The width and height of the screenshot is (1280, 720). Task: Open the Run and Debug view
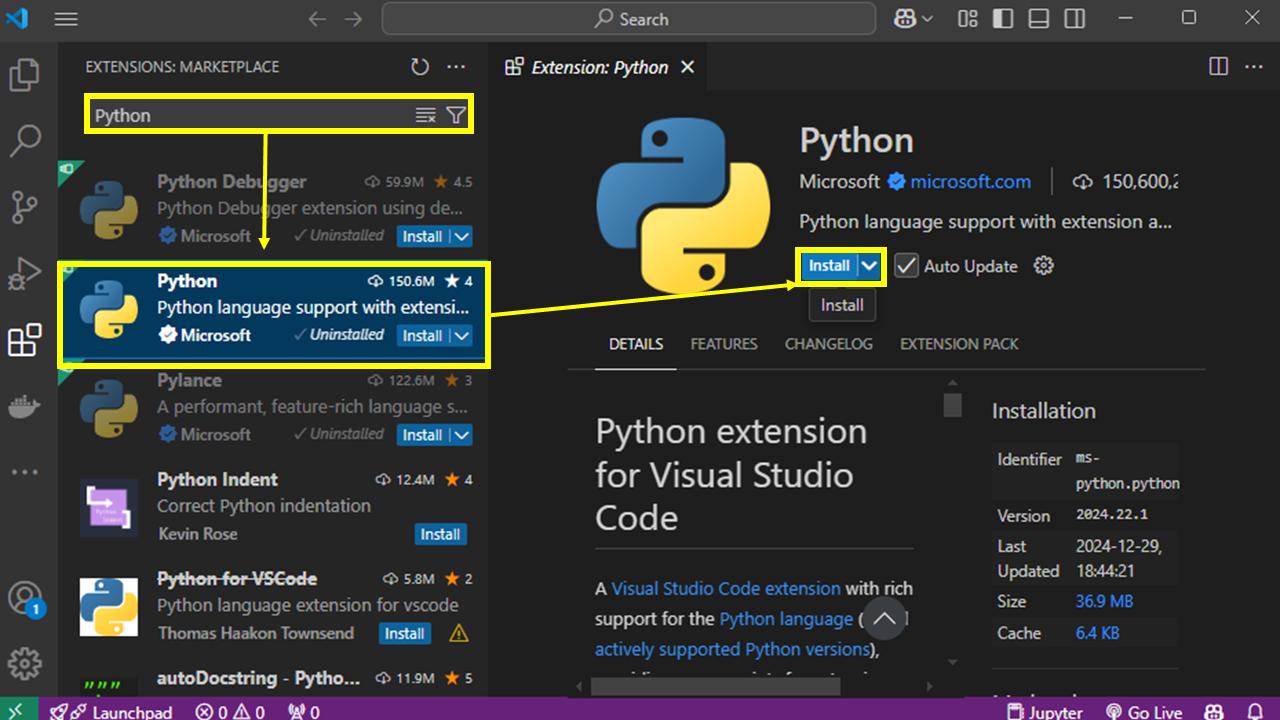pos(24,273)
